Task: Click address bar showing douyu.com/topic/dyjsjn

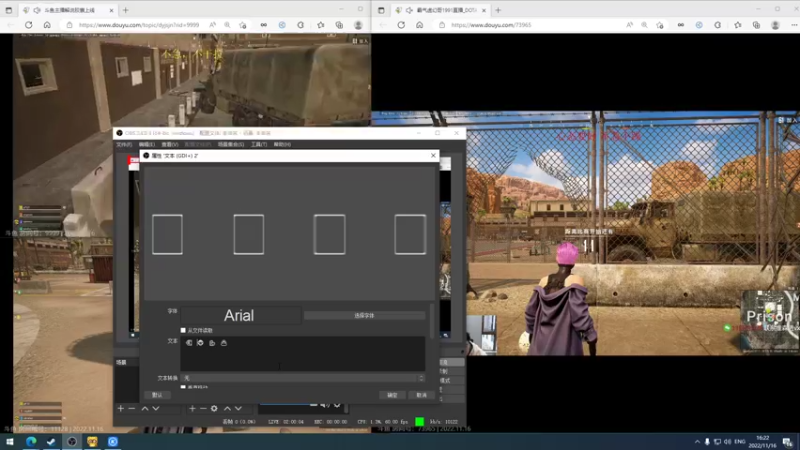Action: (x=139, y=24)
